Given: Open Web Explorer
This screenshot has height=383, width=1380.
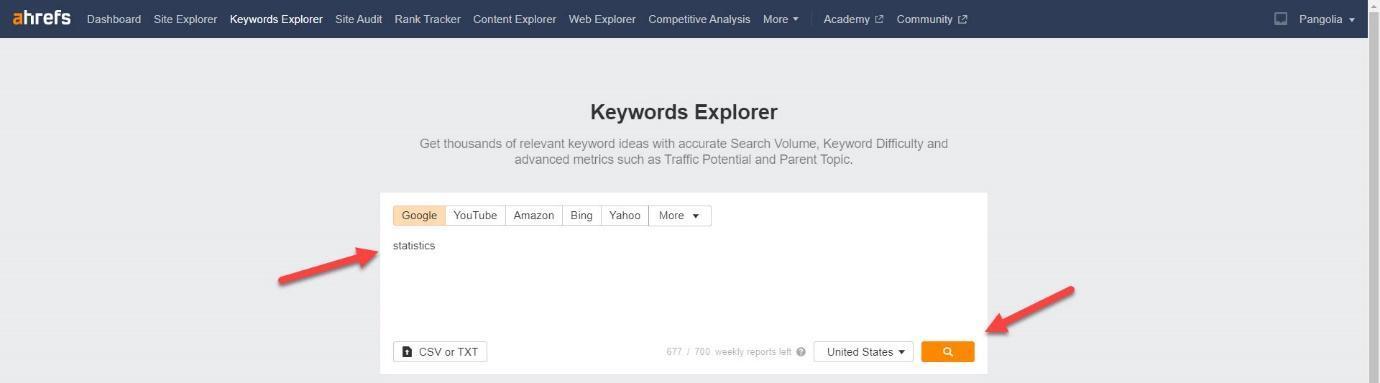Looking at the screenshot, I should (602, 19).
